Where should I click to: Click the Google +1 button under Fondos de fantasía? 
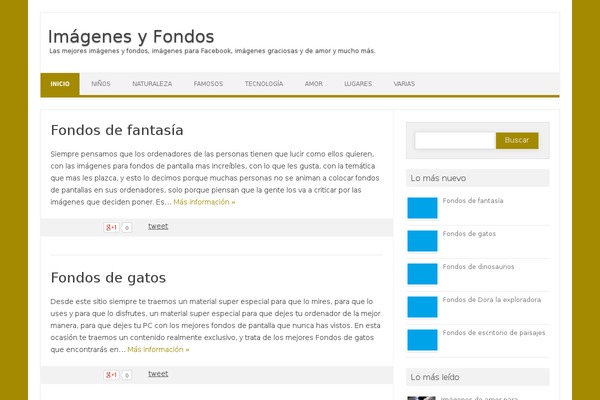[x=111, y=227]
